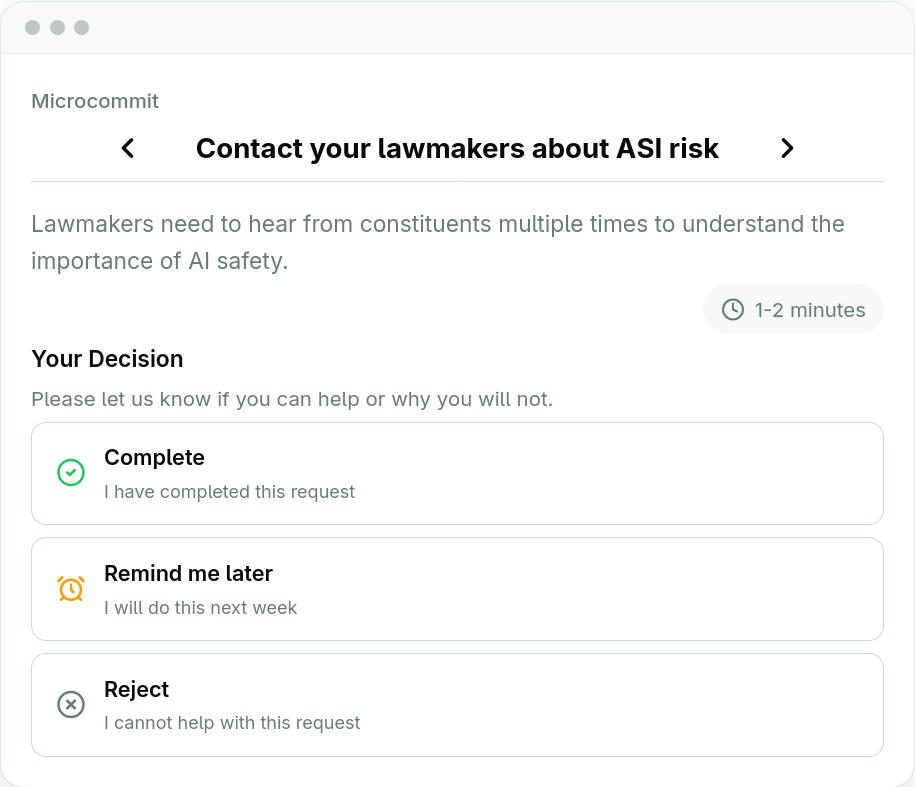Click the first gray window control dot
This screenshot has width=915, height=787.
click(x=33, y=27)
